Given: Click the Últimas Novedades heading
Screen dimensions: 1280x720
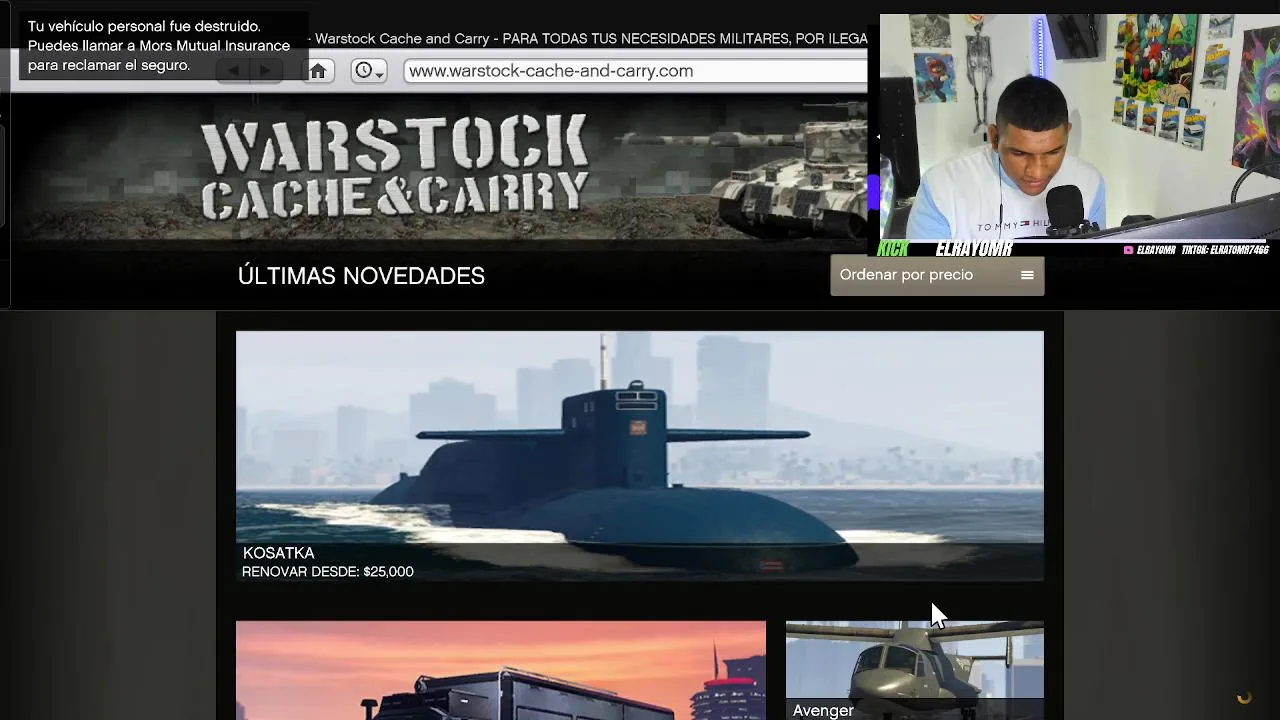Looking at the screenshot, I should tap(361, 276).
